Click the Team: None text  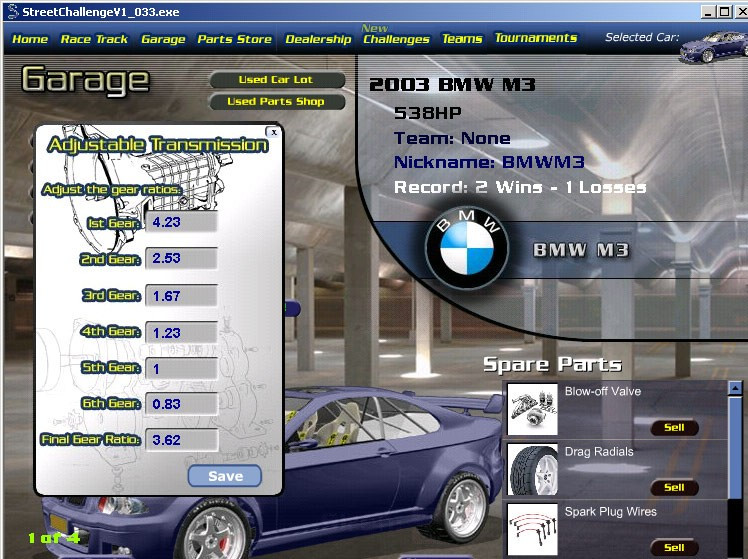[452, 138]
